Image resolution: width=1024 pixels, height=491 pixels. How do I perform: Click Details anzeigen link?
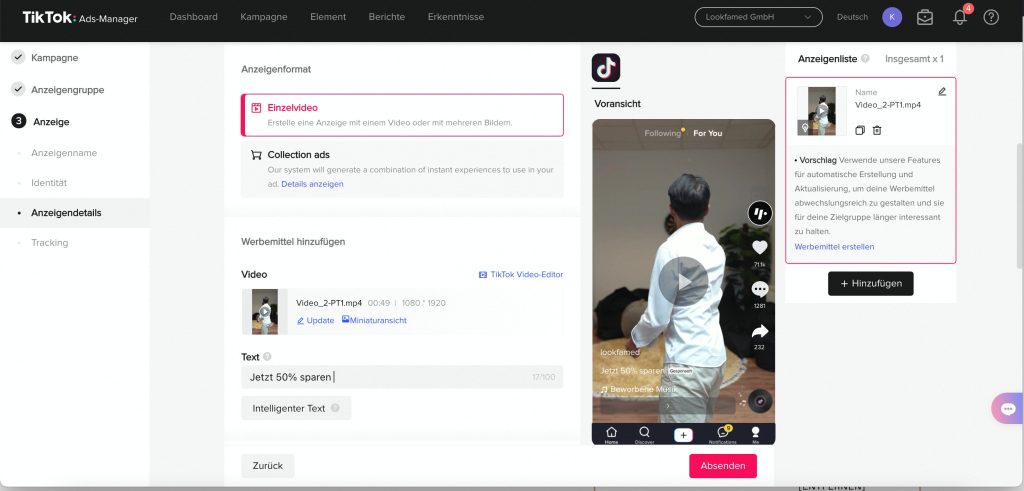312,184
